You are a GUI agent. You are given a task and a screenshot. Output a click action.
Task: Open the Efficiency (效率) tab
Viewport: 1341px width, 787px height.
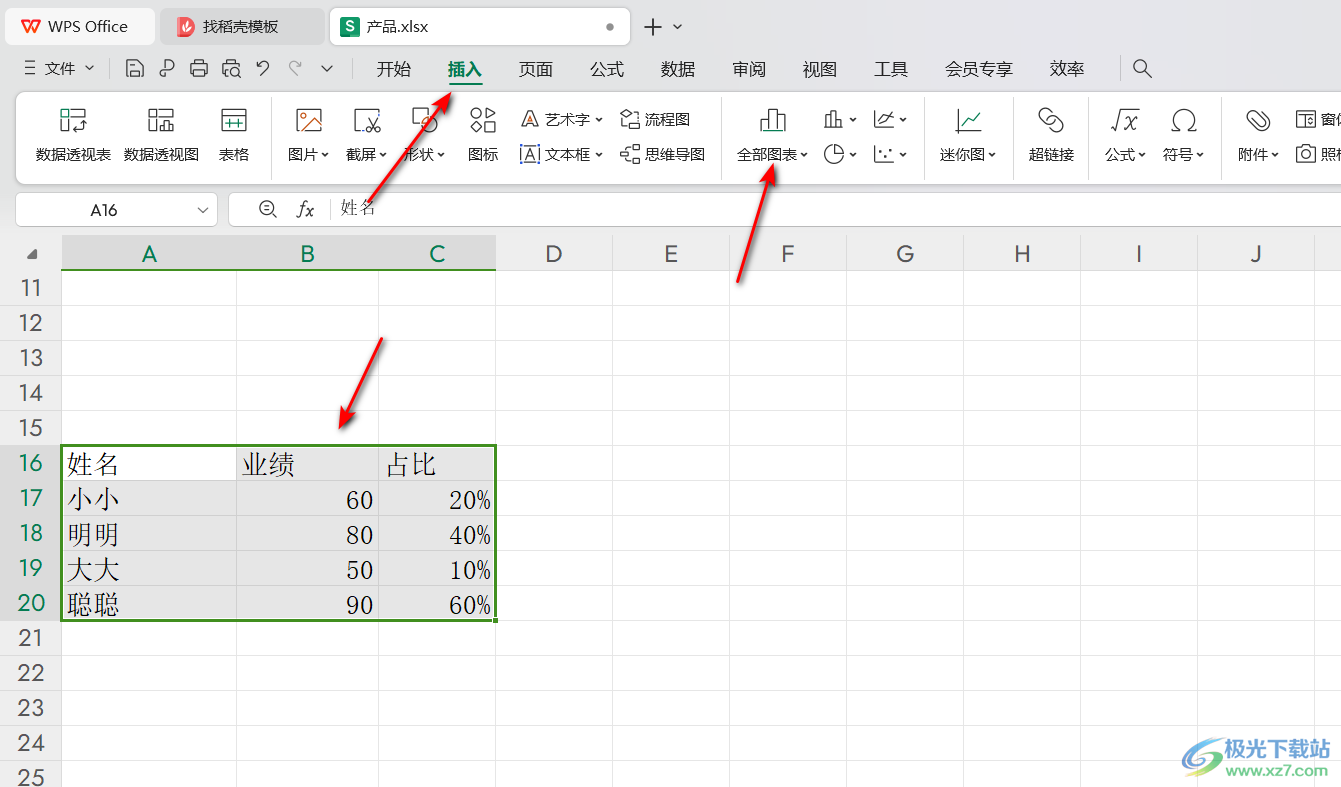pos(1067,69)
